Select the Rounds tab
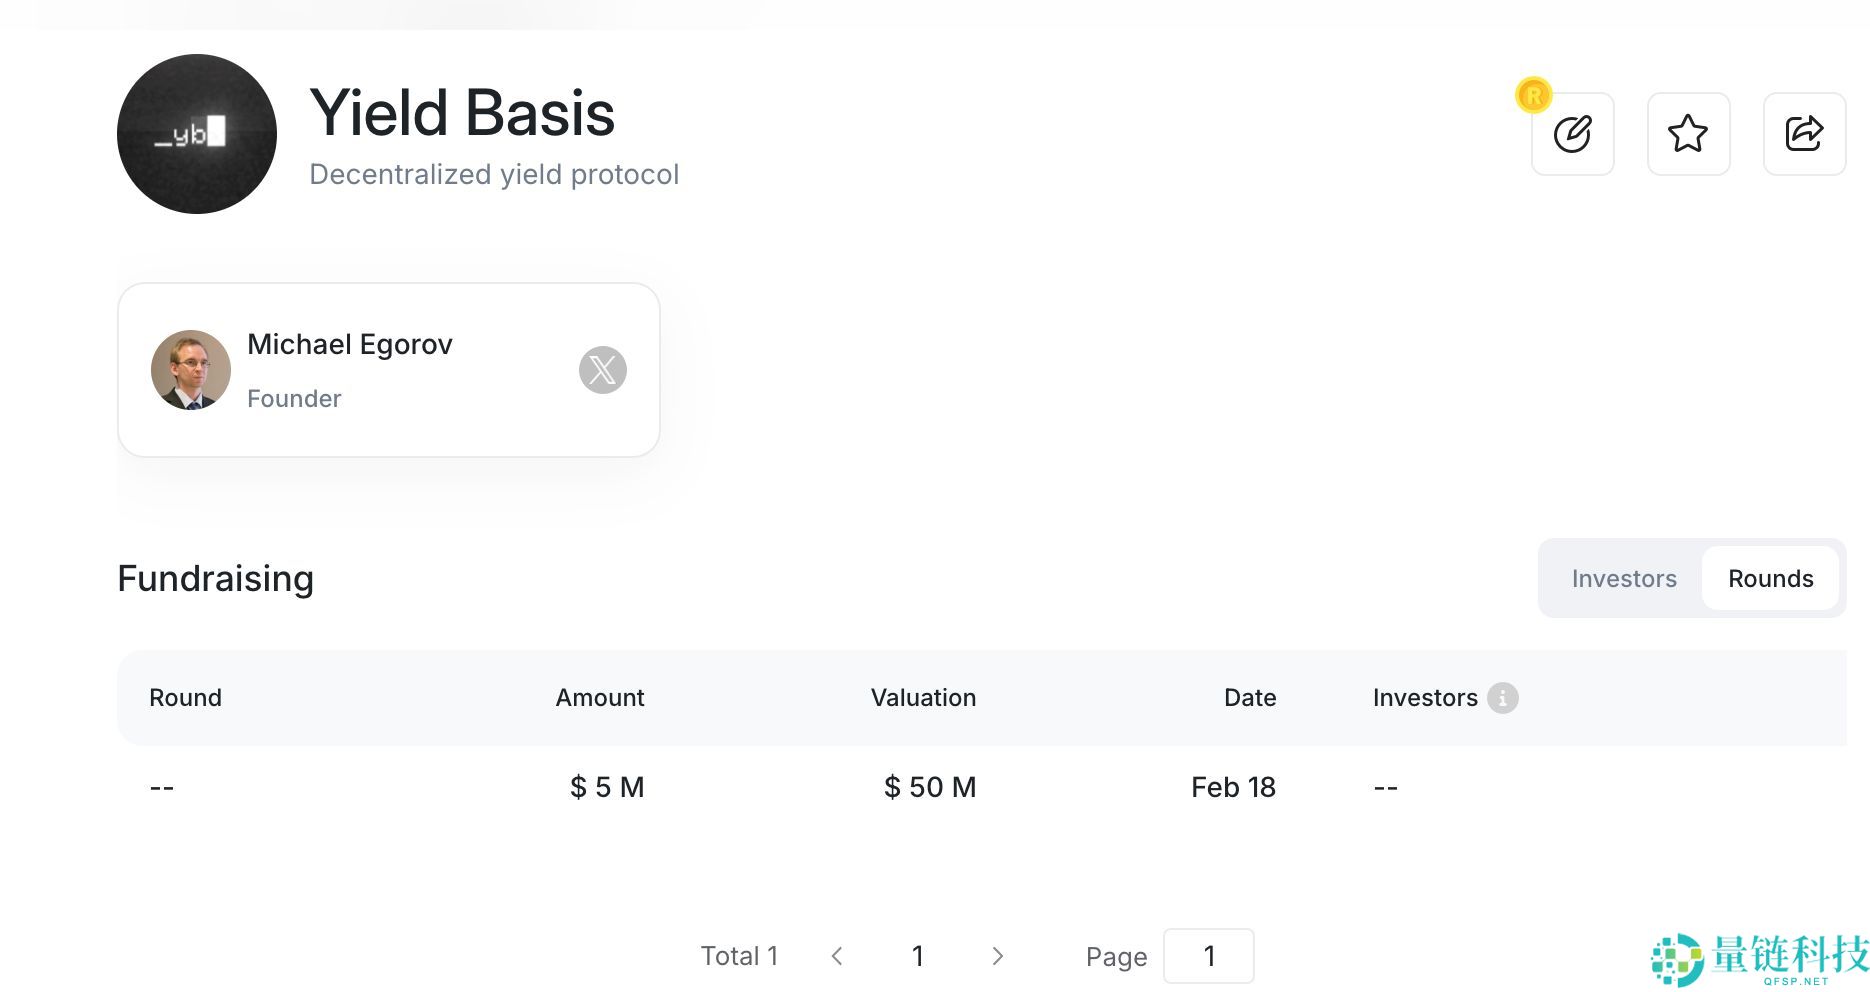 (1770, 578)
